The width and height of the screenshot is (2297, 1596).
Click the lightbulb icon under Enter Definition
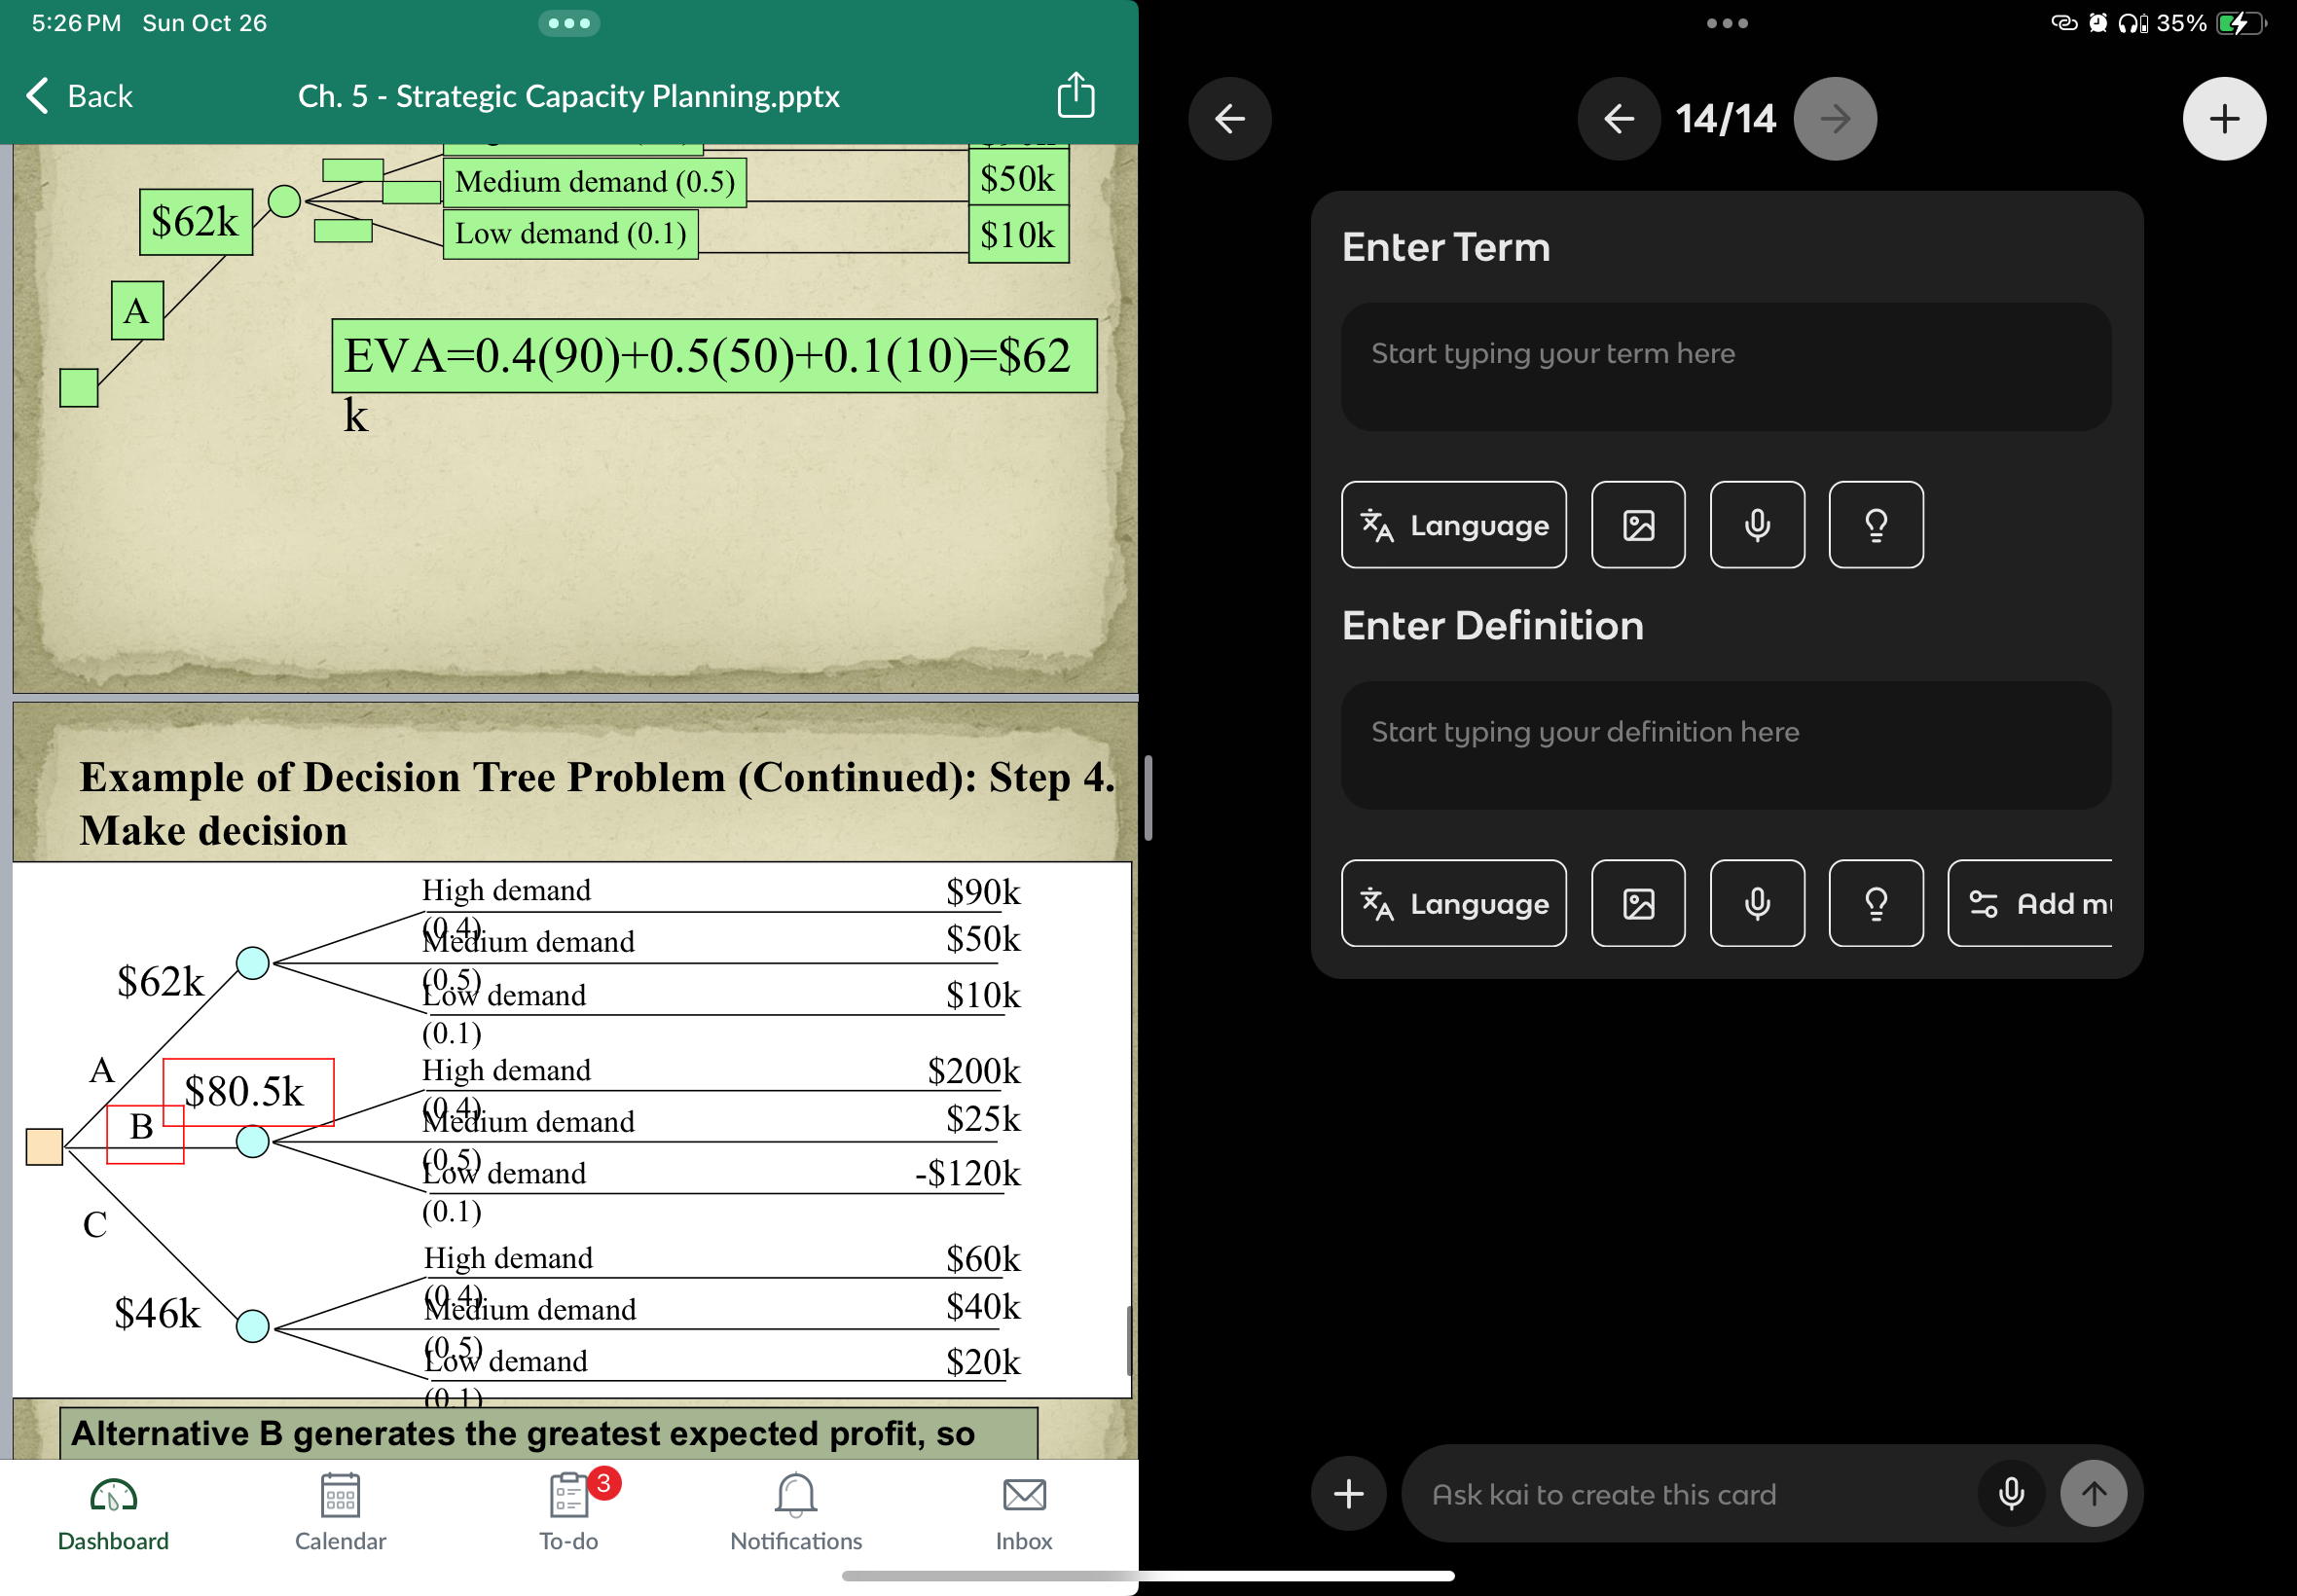point(1875,903)
